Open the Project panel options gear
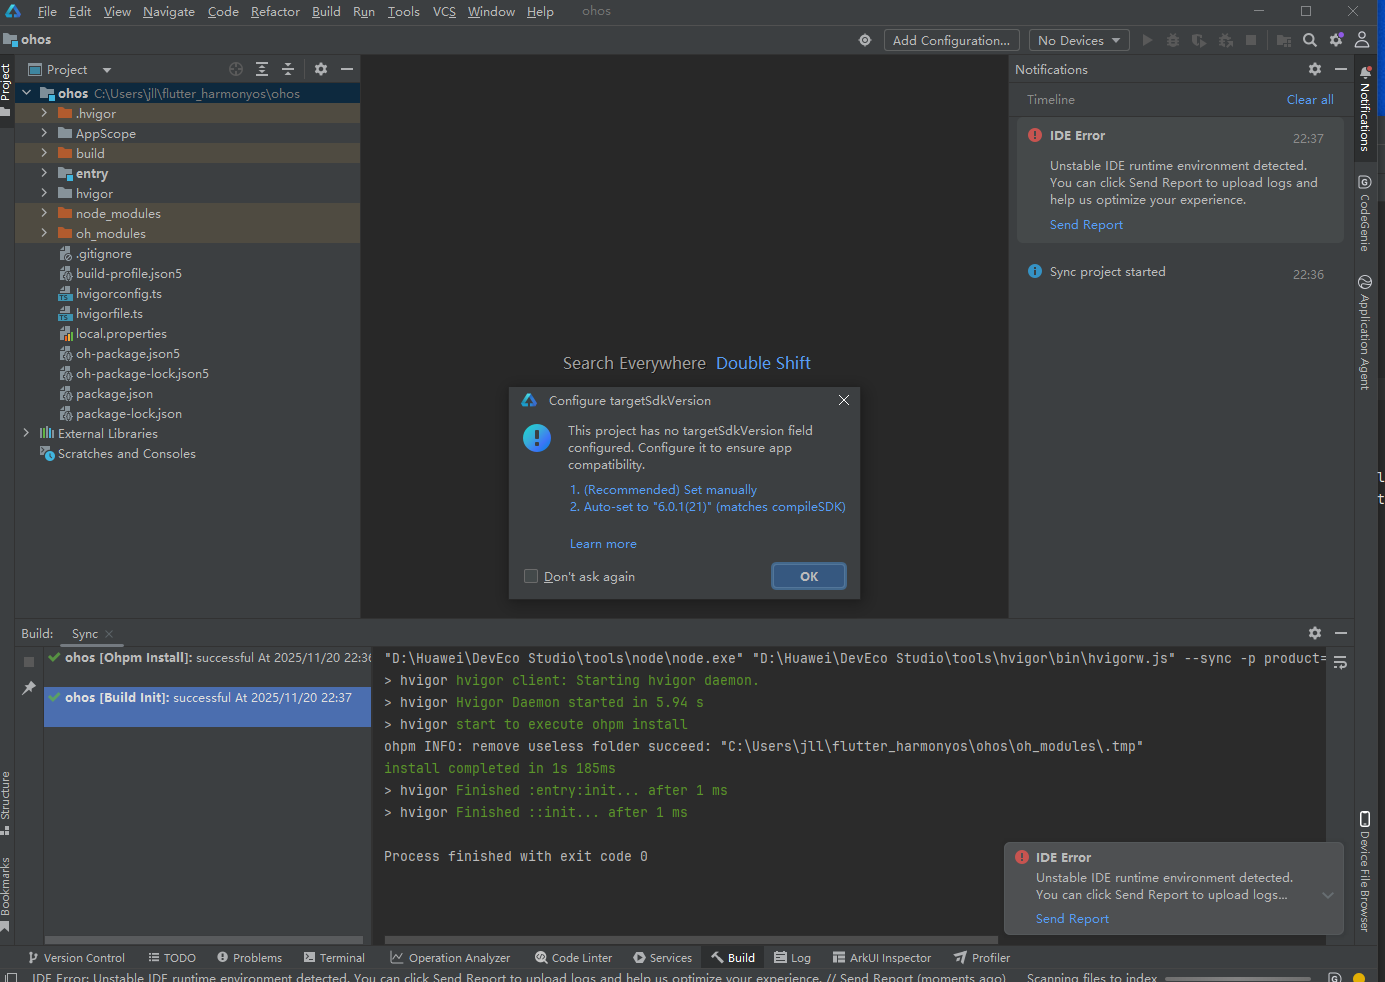 pyautogui.click(x=321, y=69)
